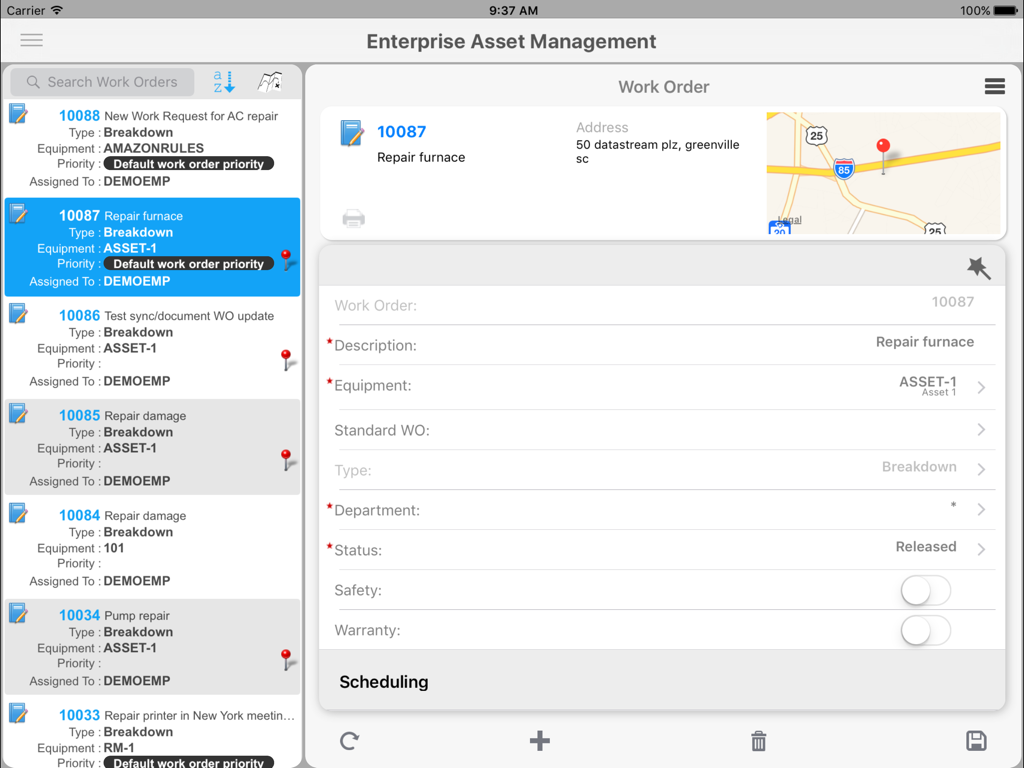Click the magic wand icon on form panel
Image resolution: width=1024 pixels, height=768 pixels.
coord(978,268)
